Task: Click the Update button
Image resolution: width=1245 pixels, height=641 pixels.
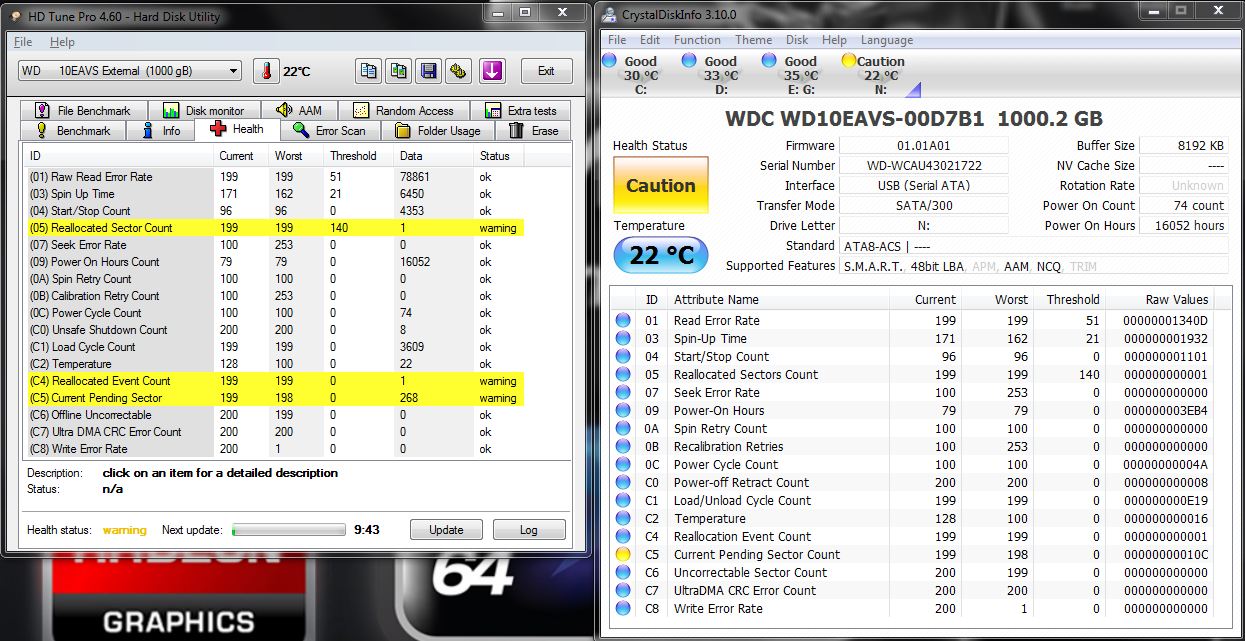Action: [x=446, y=530]
